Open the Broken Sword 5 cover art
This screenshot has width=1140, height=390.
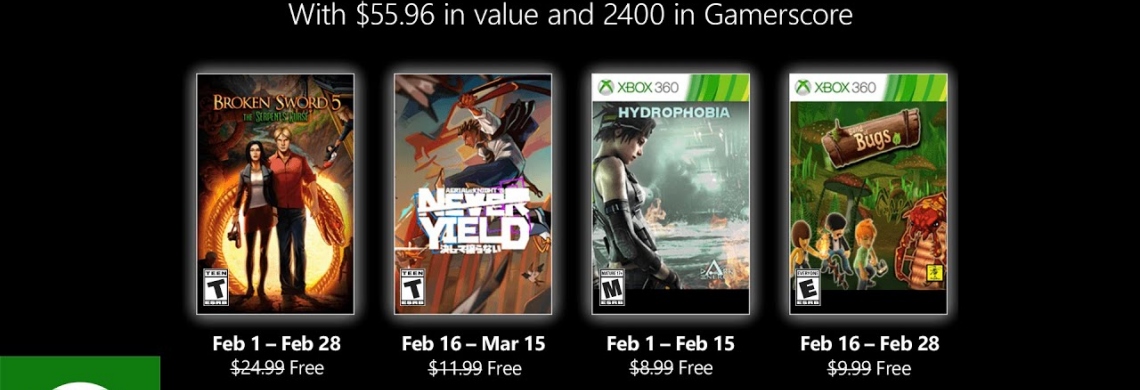[276, 194]
